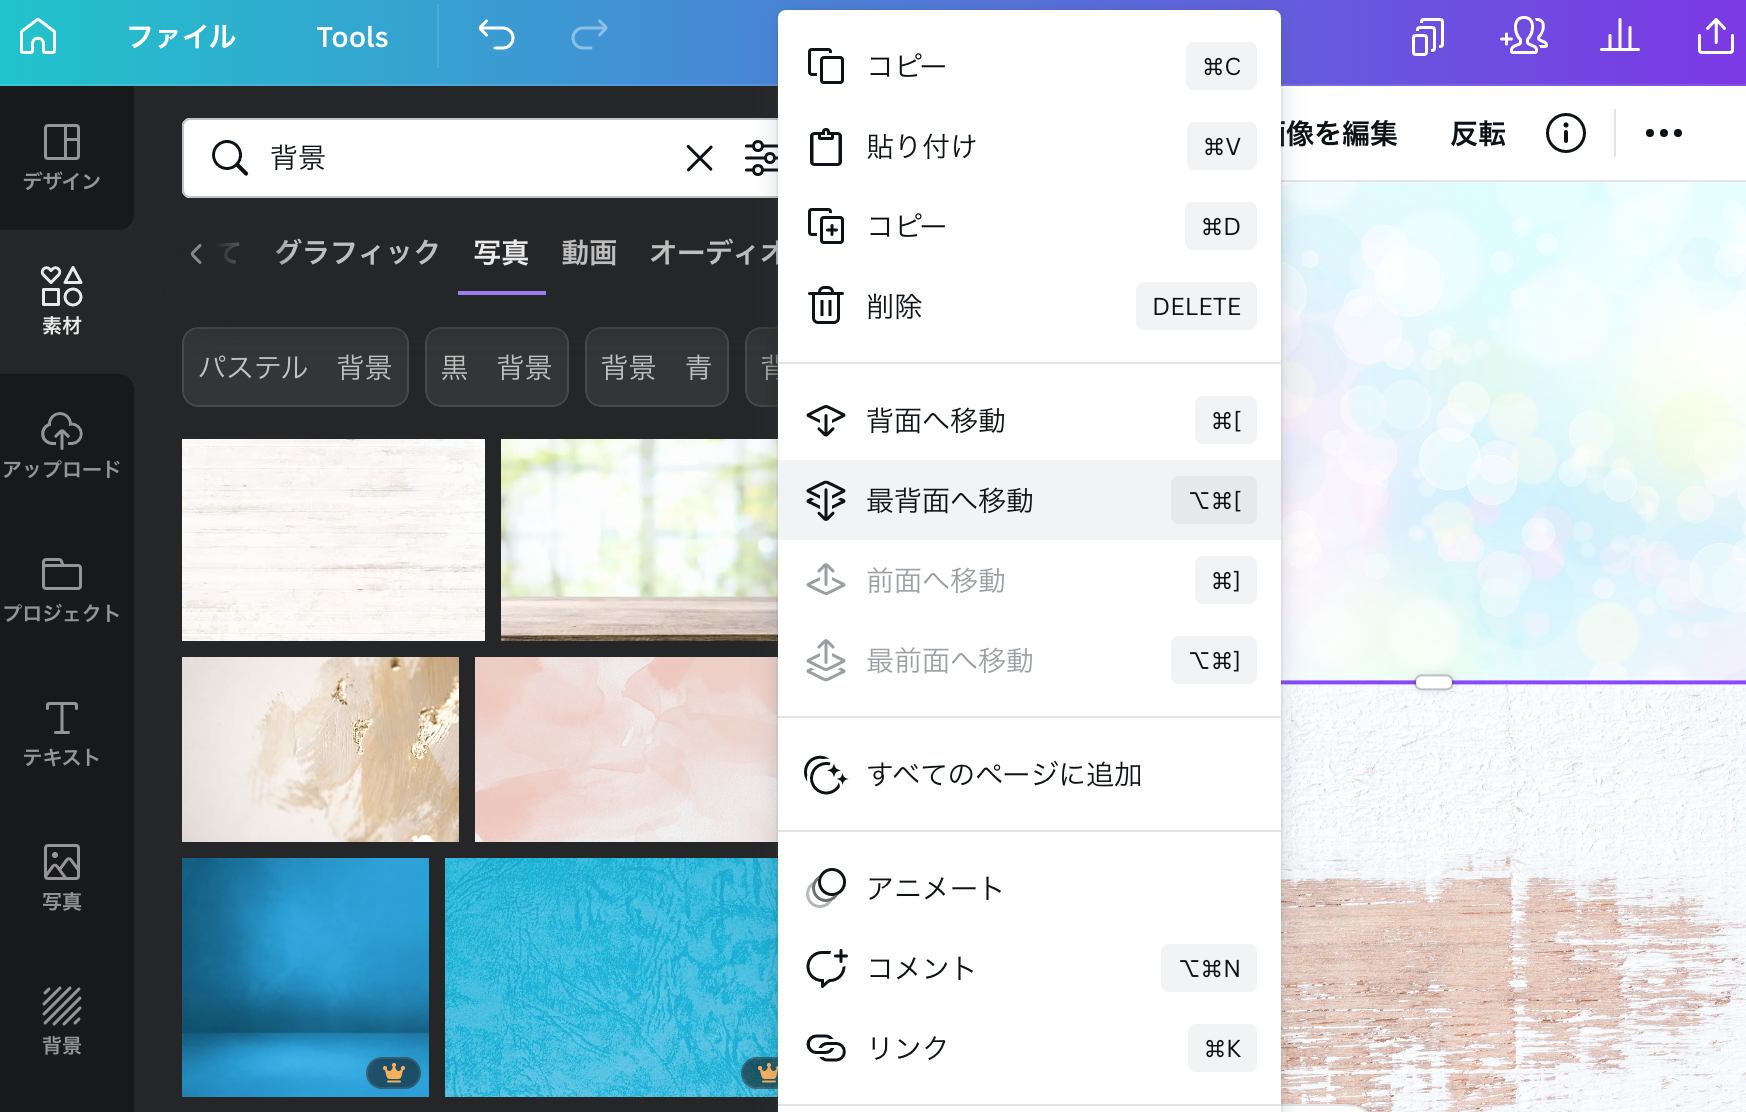Select 削除 in context menu
This screenshot has height=1112, width=1746.
[x=1029, y=306]
